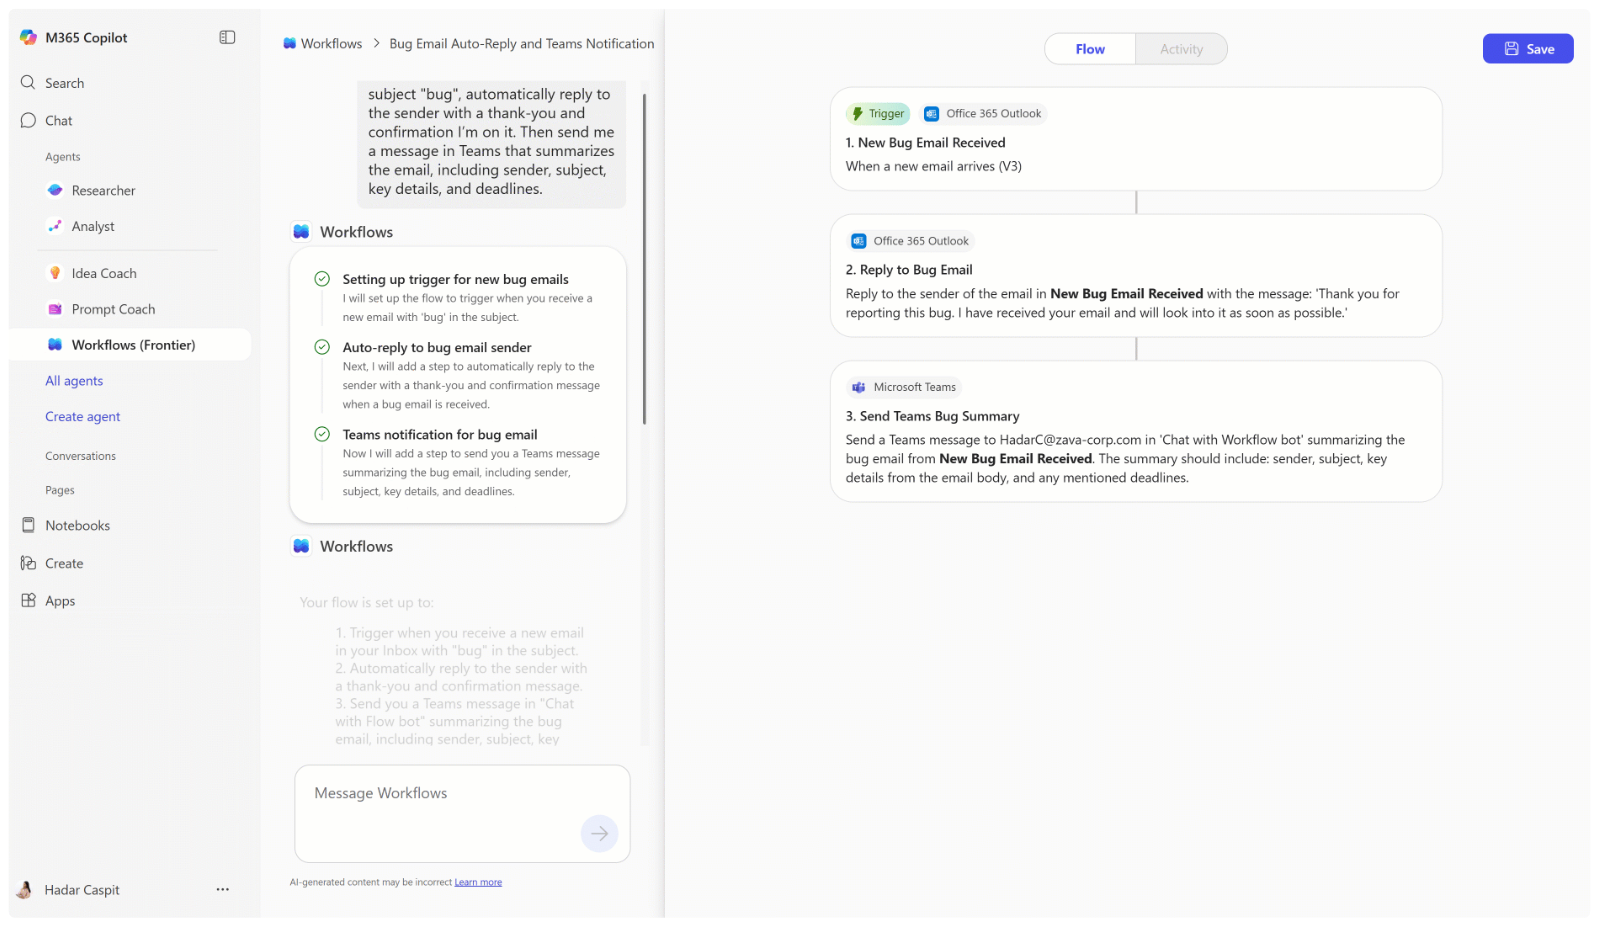Viewport: 1604px width, 932px height.
Task: Click the M365 Copilot logo icon
Action: click(28, 38)
